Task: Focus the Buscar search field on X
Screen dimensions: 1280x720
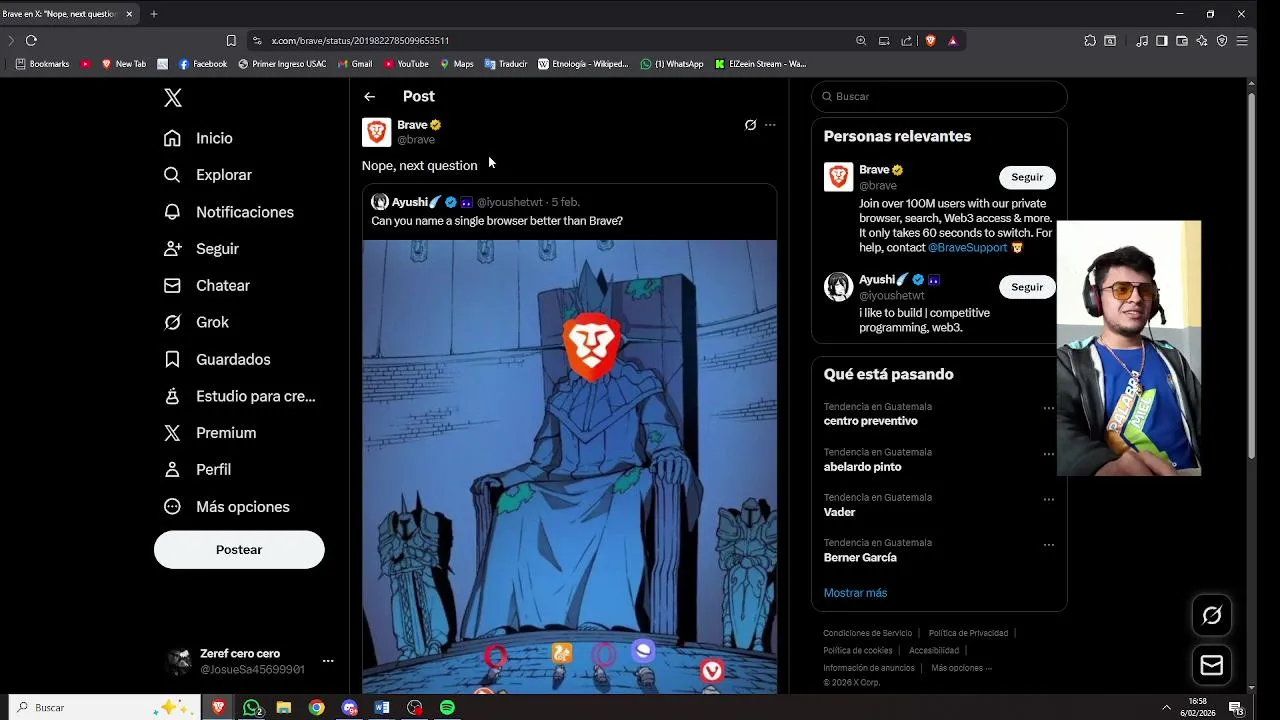Action: (x=939, y=96)
